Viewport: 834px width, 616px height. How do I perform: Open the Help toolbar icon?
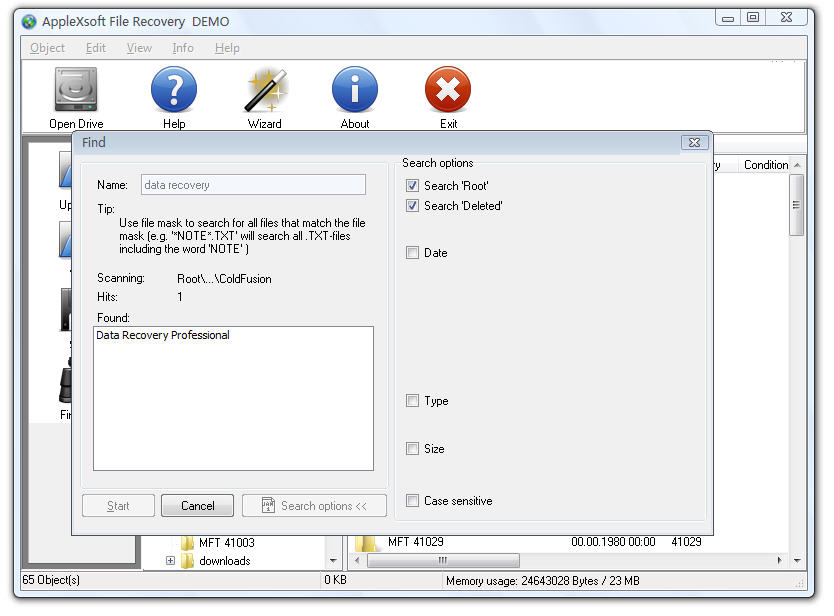click(174, 89)
